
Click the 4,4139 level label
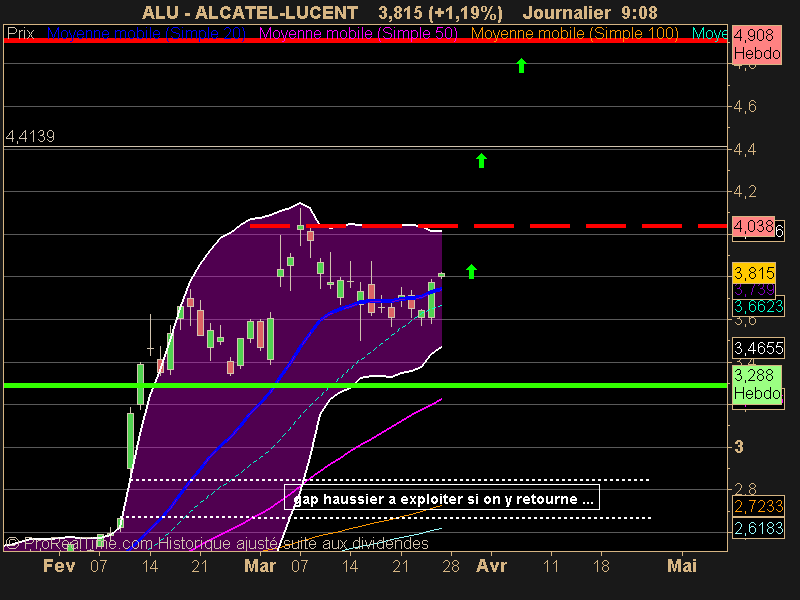pos(30,136)
